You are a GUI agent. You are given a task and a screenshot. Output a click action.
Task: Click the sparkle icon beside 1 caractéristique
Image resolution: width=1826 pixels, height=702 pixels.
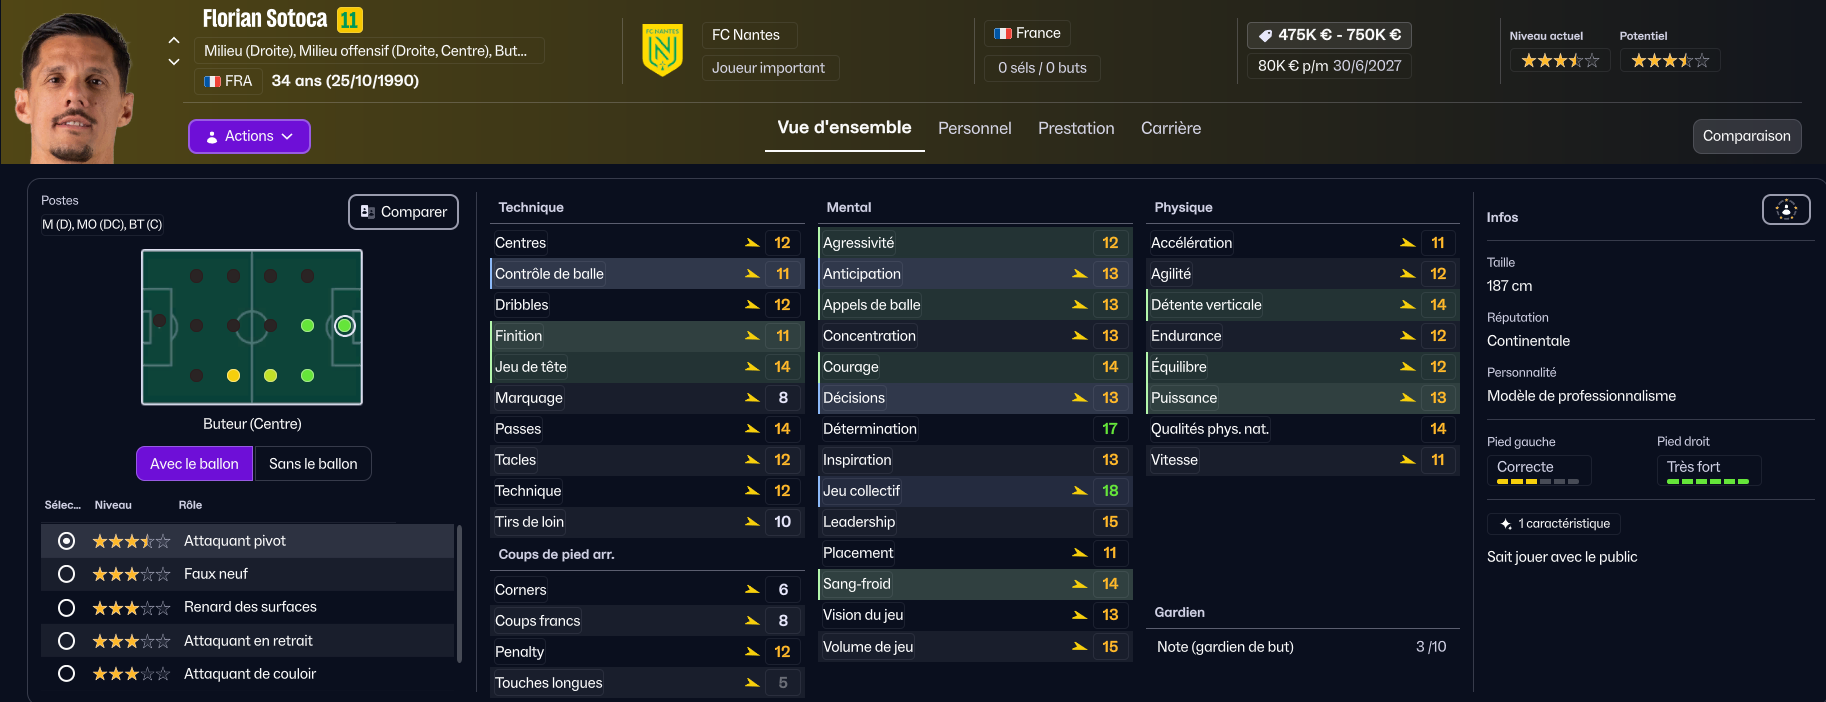point(1505,524)
